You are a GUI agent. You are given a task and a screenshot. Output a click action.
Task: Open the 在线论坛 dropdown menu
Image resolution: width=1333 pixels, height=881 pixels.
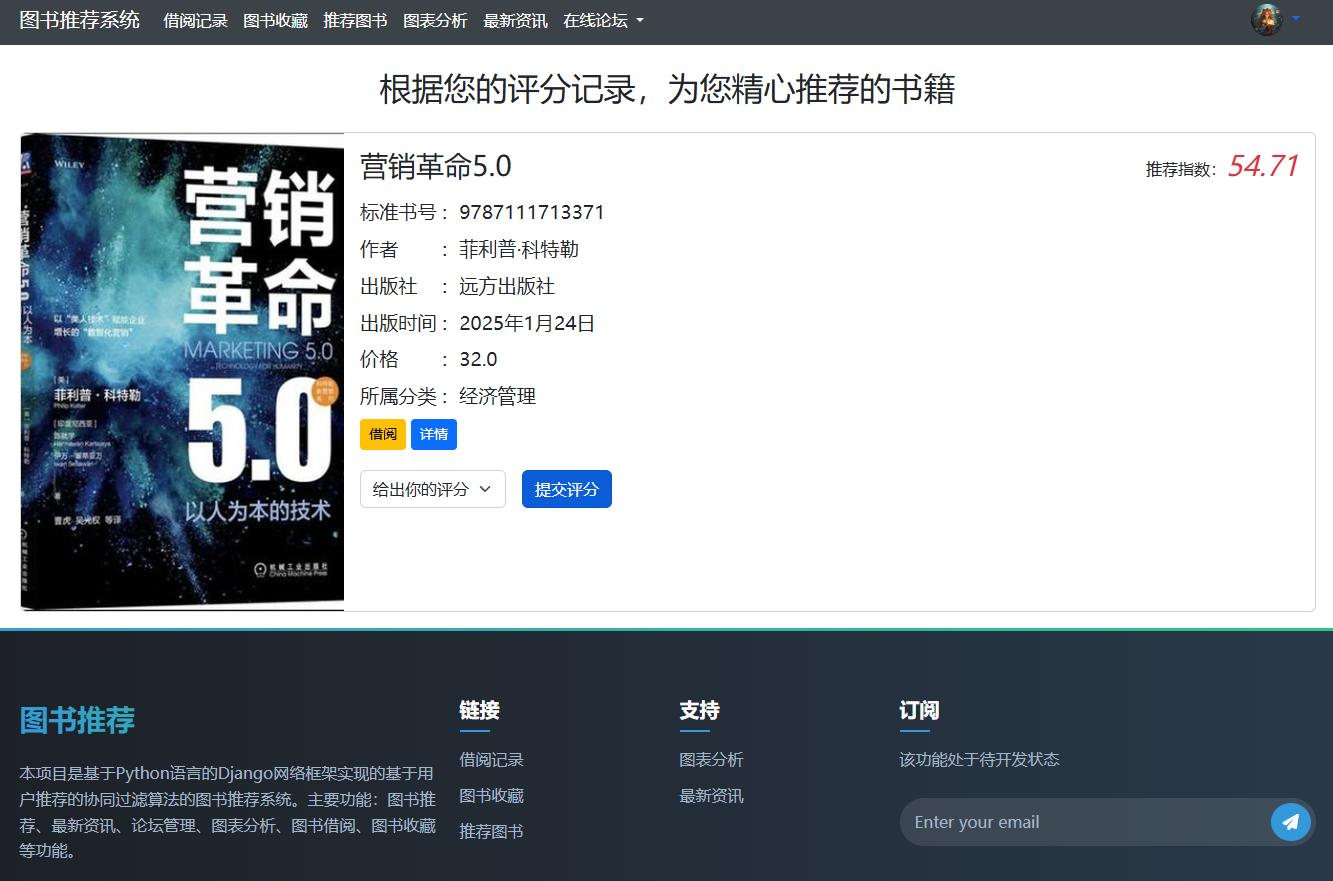coord(603,20)
